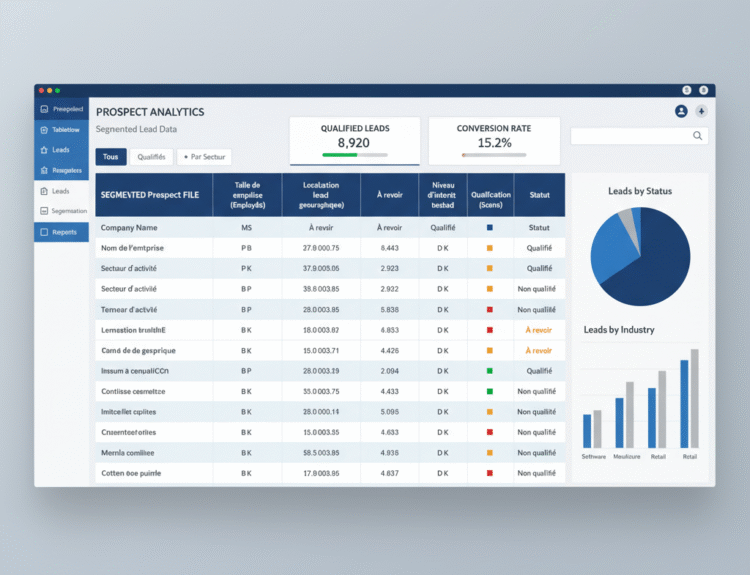Click the Reports sidebar icon
Viewport: 750px width, 575px height.
click(x=43, y=232)
